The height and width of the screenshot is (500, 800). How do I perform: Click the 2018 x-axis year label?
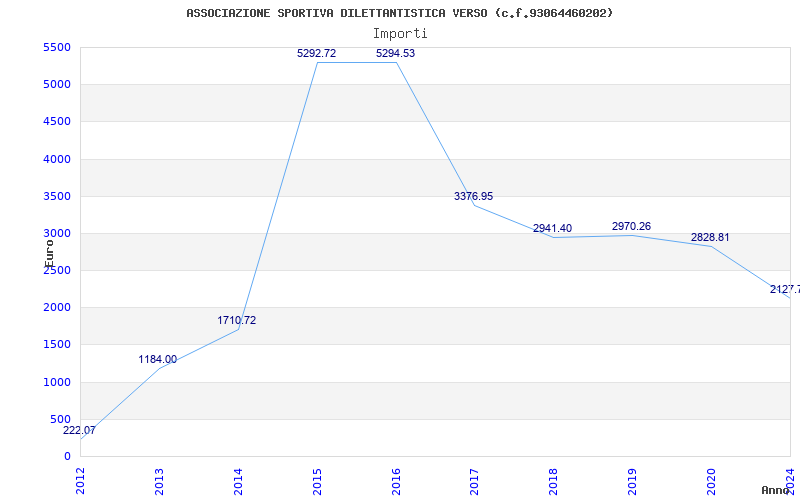click(554, 482)
